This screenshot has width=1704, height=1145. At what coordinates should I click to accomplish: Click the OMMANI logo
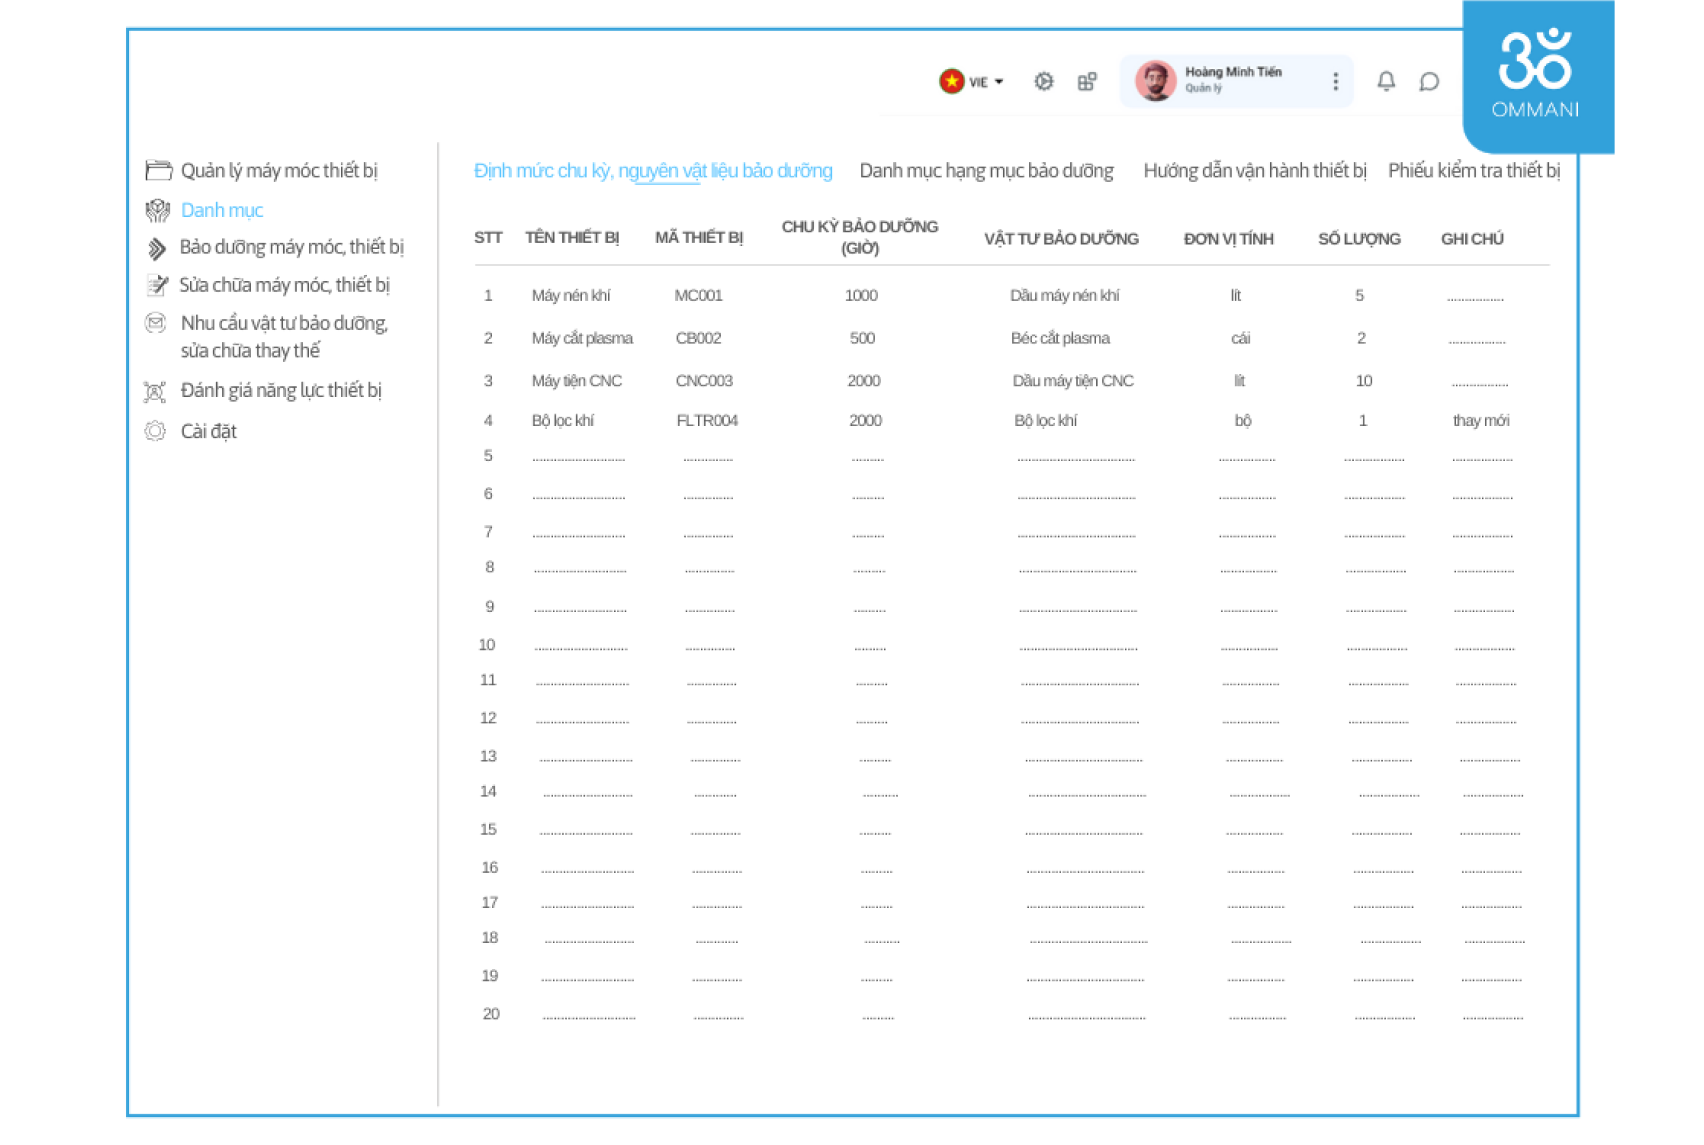coord(1535,74)
